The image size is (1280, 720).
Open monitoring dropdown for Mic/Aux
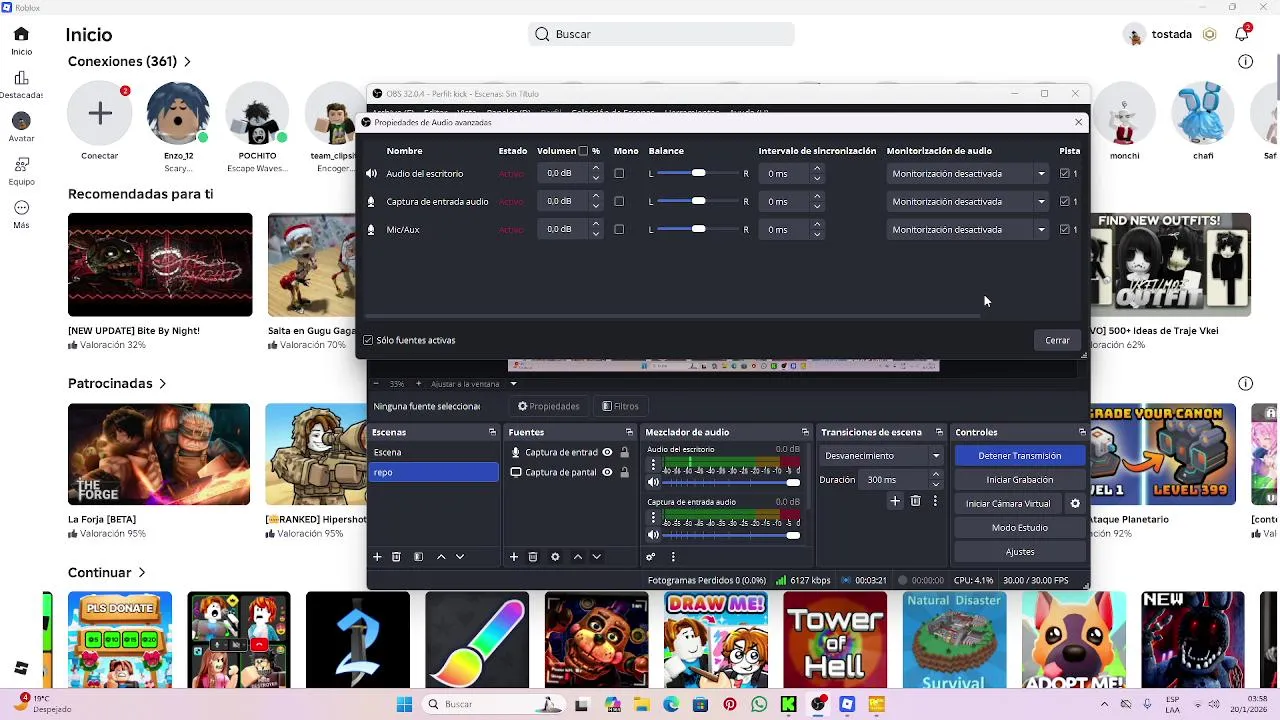point(968,230)
